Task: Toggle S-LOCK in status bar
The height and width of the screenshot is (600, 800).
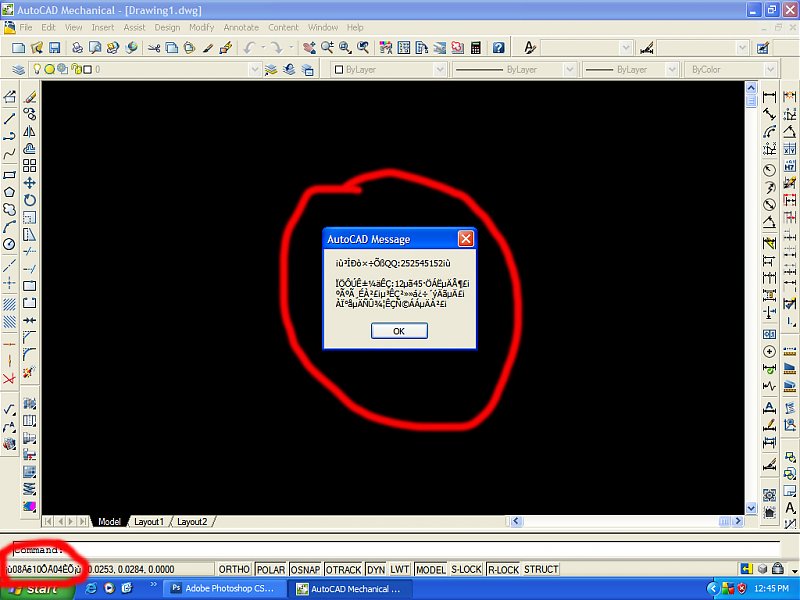Action: click(466, 569)
